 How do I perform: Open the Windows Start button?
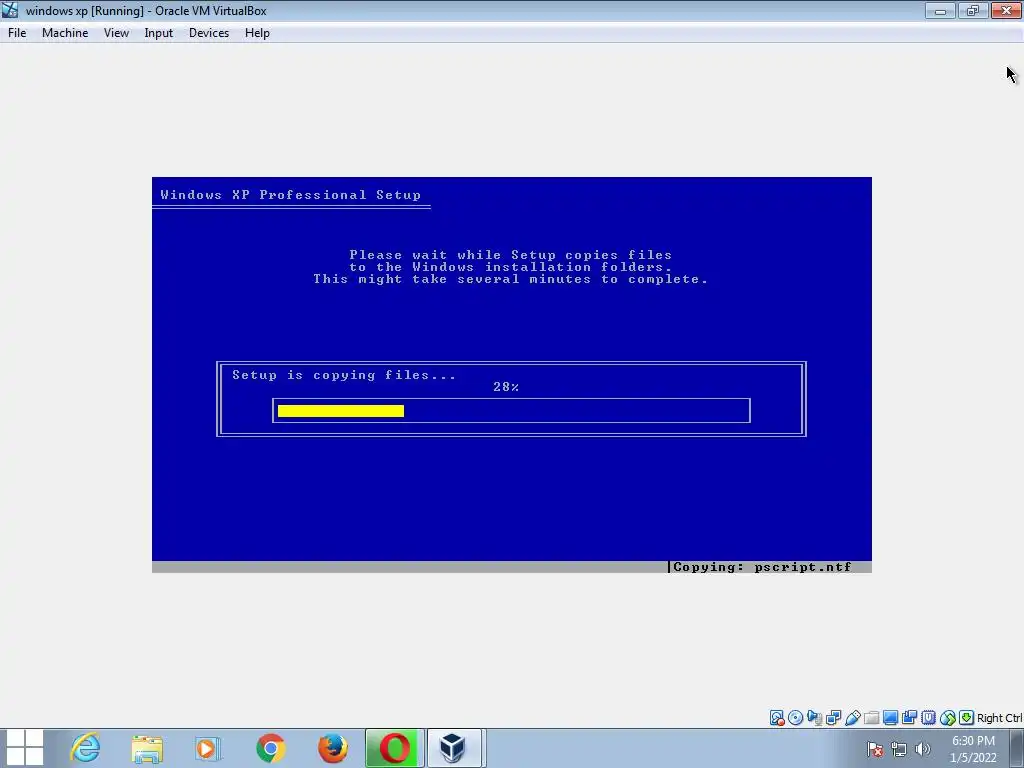tap(25, 747)
